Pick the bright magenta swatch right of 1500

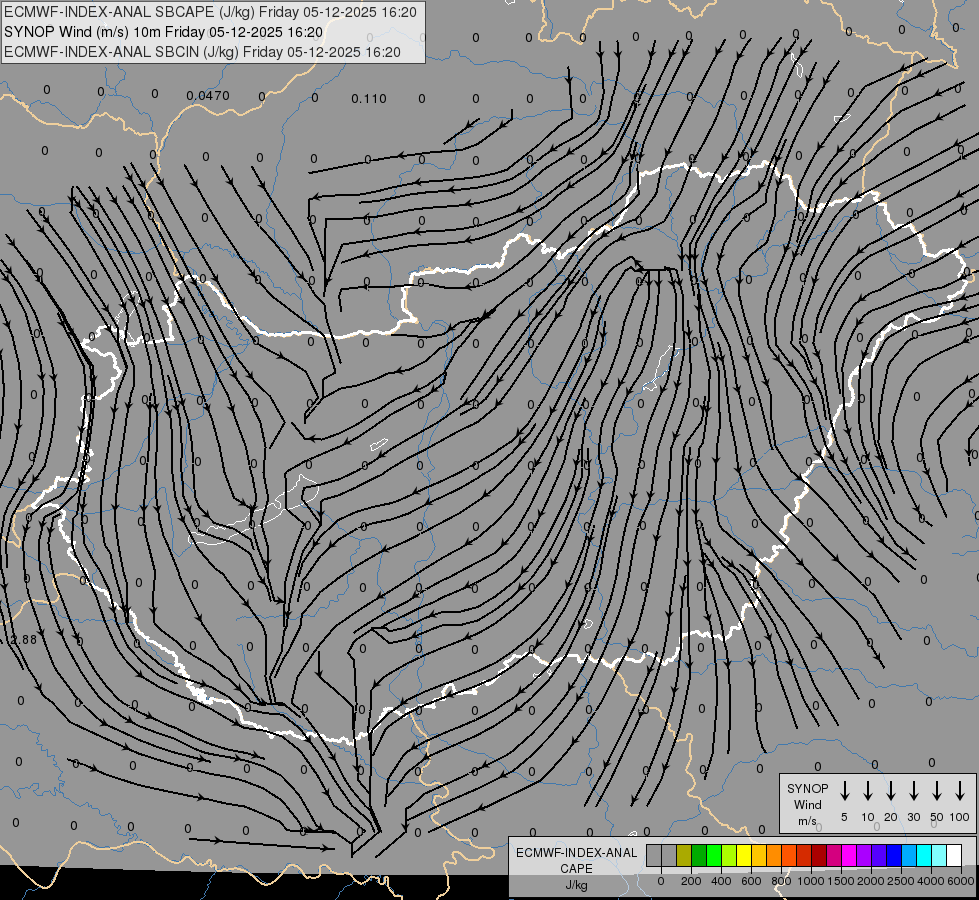tap(849, 855)
